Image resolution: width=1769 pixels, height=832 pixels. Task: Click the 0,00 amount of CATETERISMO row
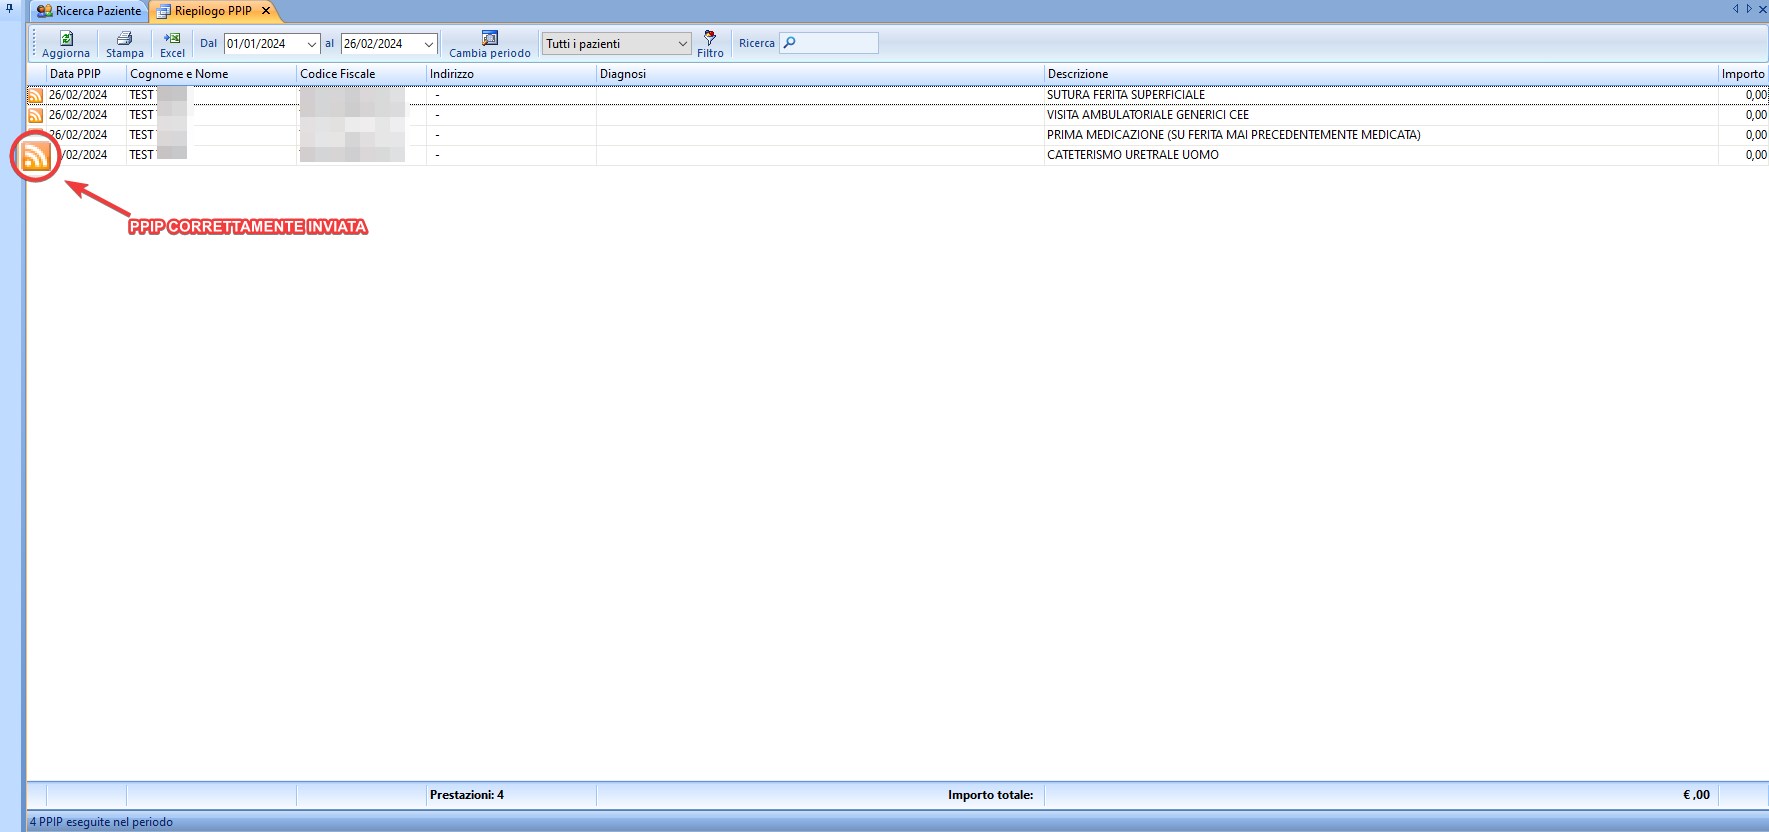(1756, 155)
